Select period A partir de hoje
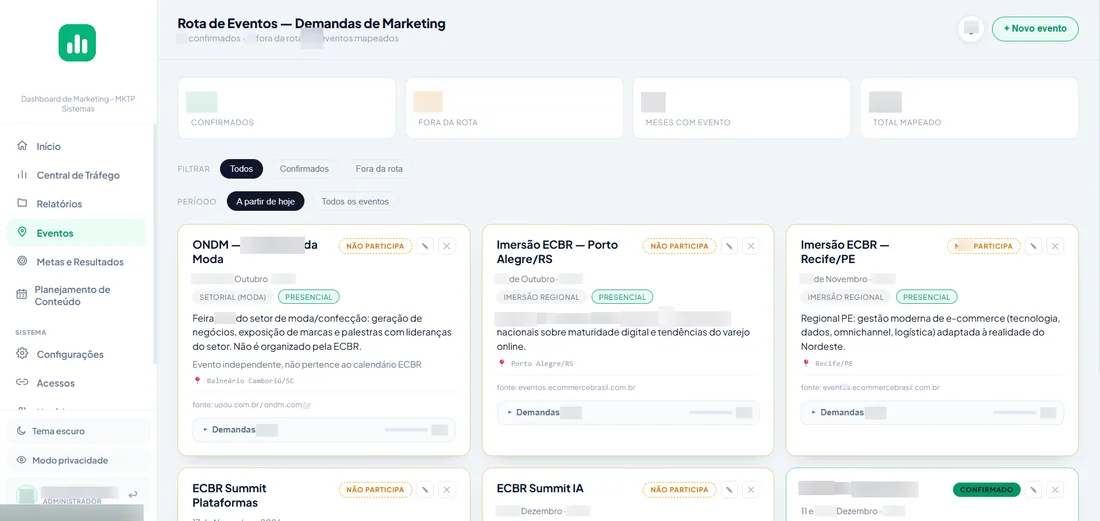1100x521 pixels. (x=265, y=201)
